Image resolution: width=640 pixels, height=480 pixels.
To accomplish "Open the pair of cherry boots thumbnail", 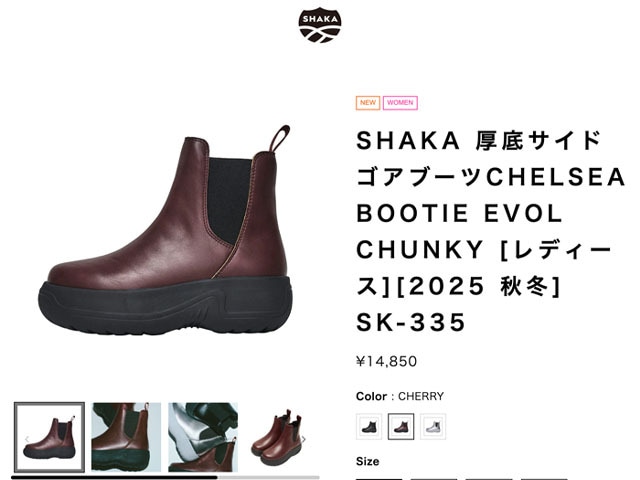I will (278, 437).
